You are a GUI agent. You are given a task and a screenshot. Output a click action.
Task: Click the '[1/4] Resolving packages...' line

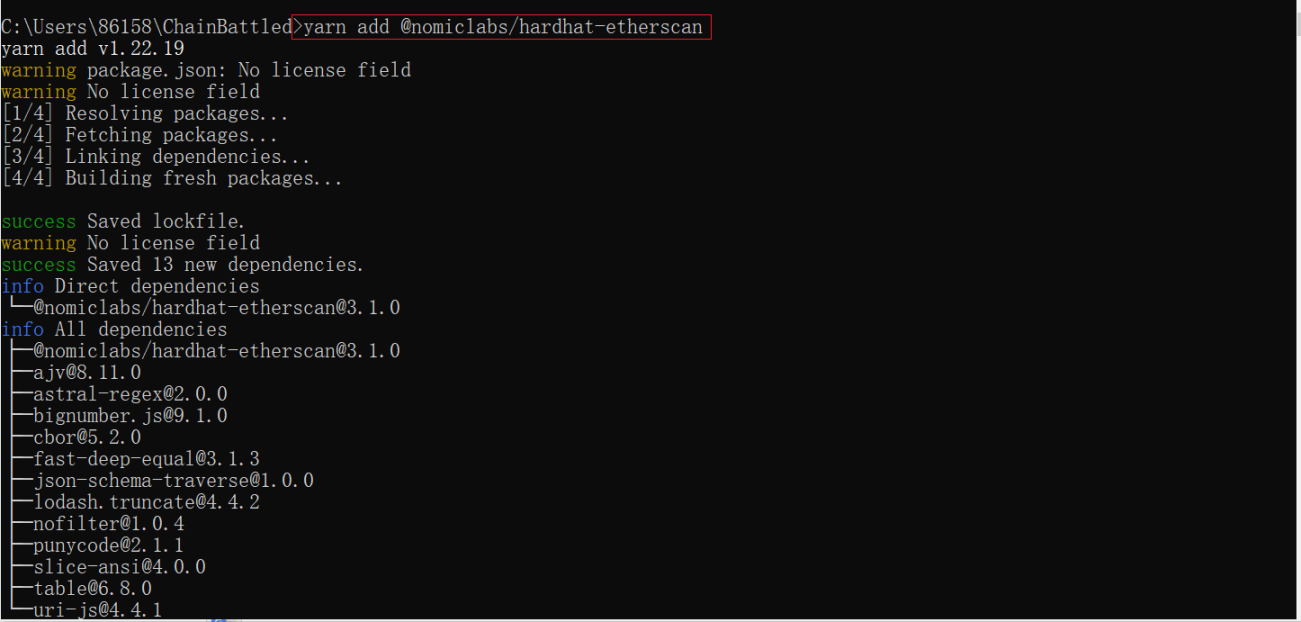point(145,113)
